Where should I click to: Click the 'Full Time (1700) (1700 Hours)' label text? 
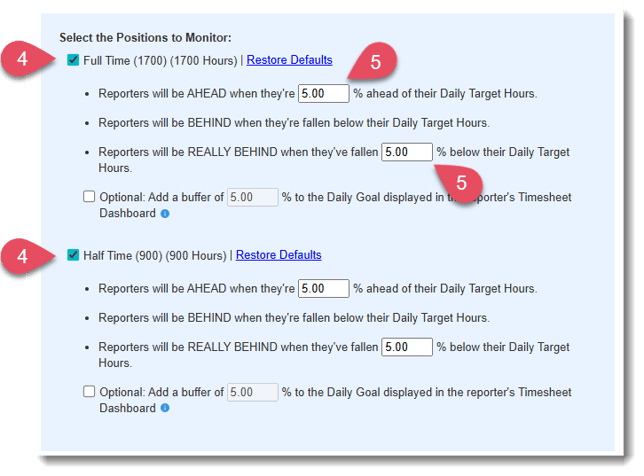(x=160, y=60)
